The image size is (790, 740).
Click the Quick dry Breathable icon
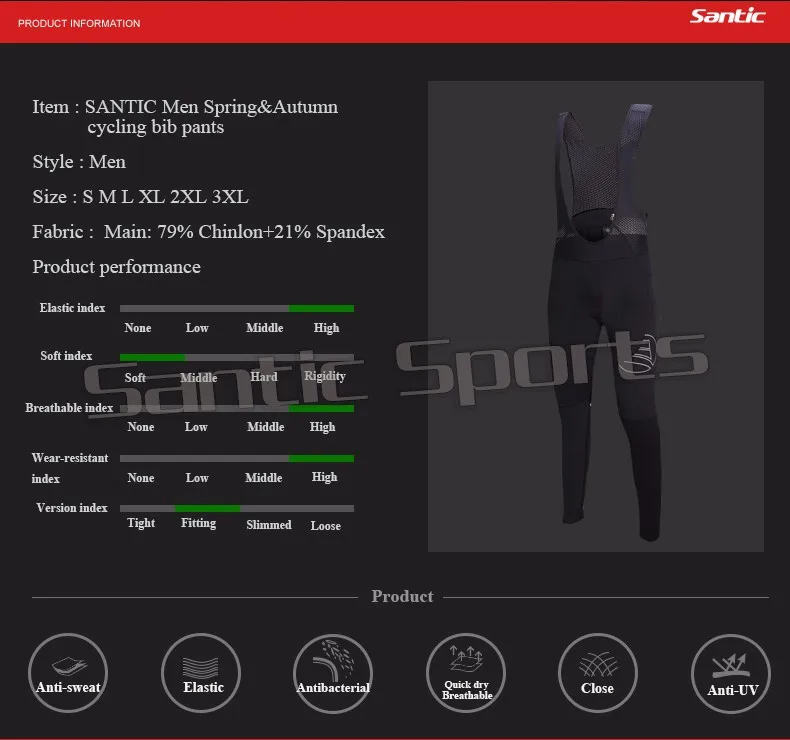pos(466,672)
